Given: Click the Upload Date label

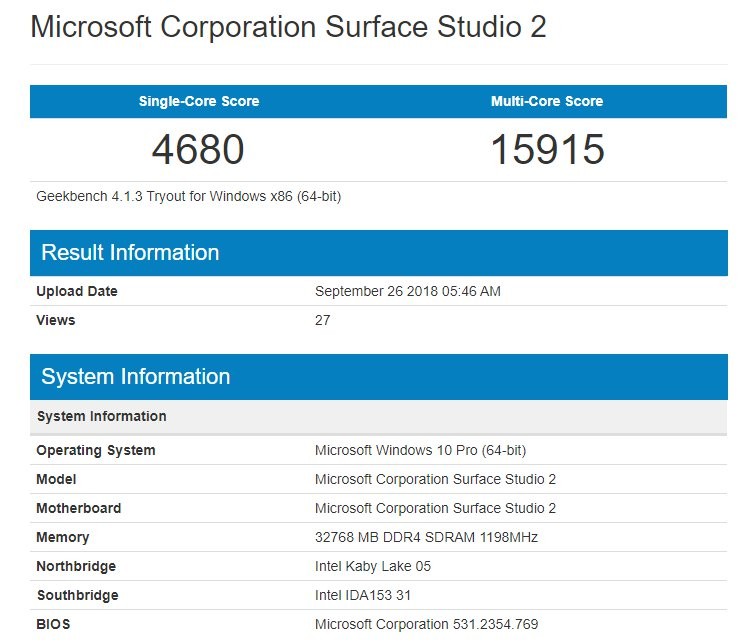Looking at the screenshot, I should pos(77,291).
